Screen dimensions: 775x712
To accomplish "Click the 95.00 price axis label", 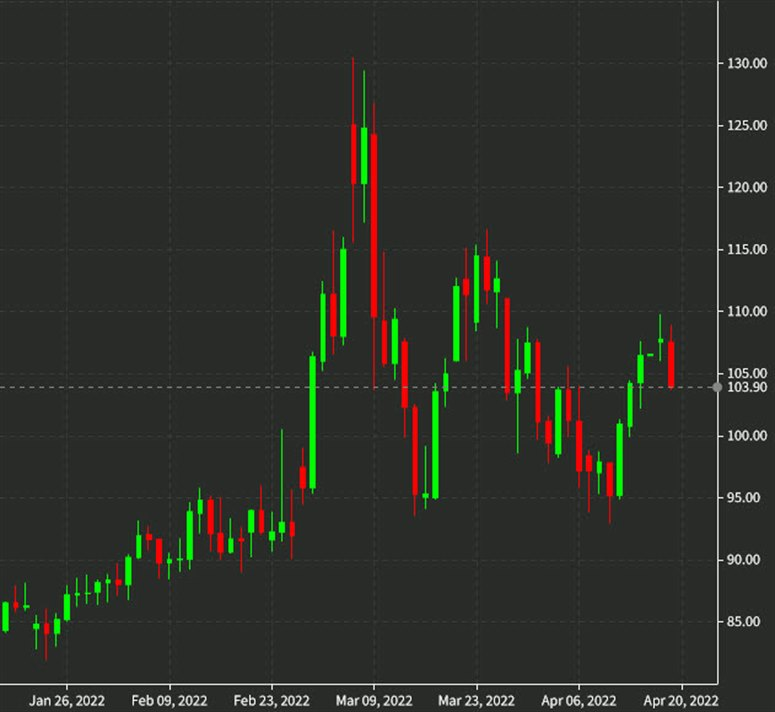I will coord(743,498).
